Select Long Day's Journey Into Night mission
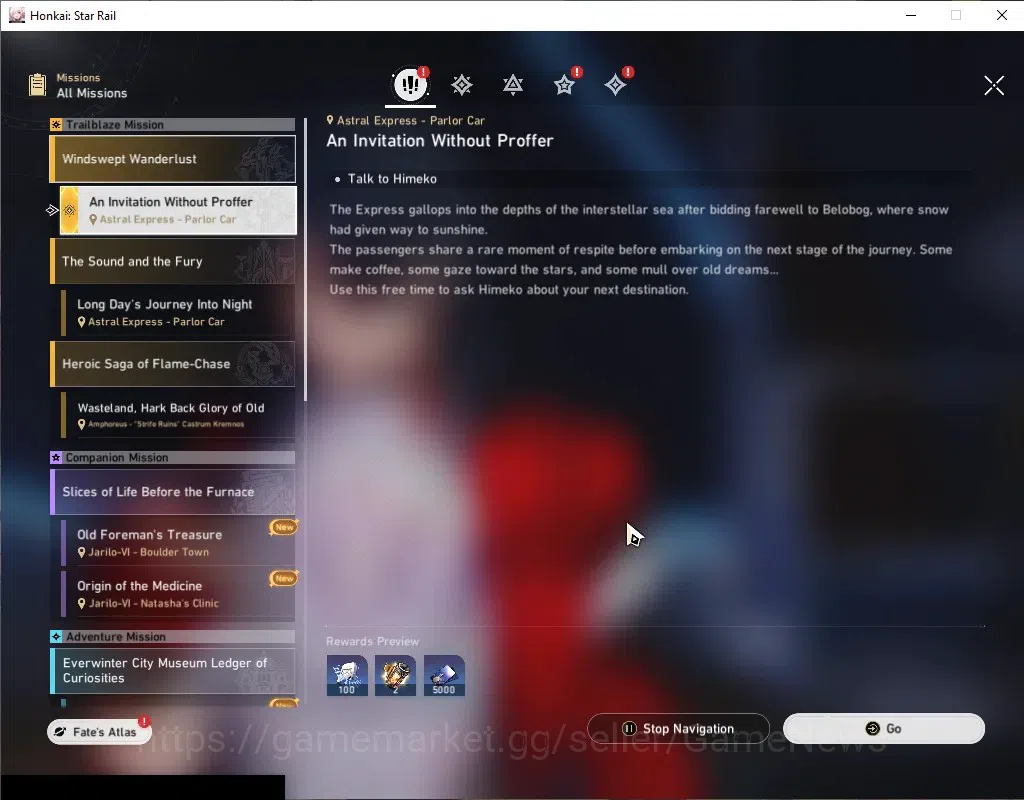 (x=178, y=312)
